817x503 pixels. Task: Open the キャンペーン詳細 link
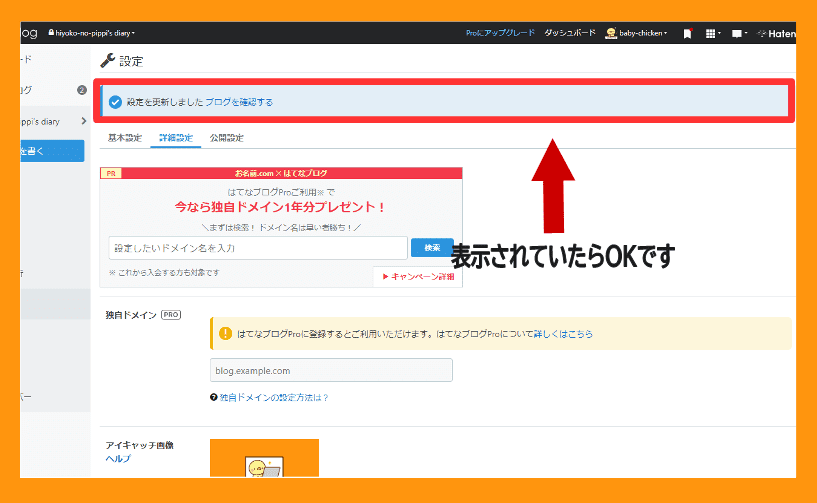418,276
